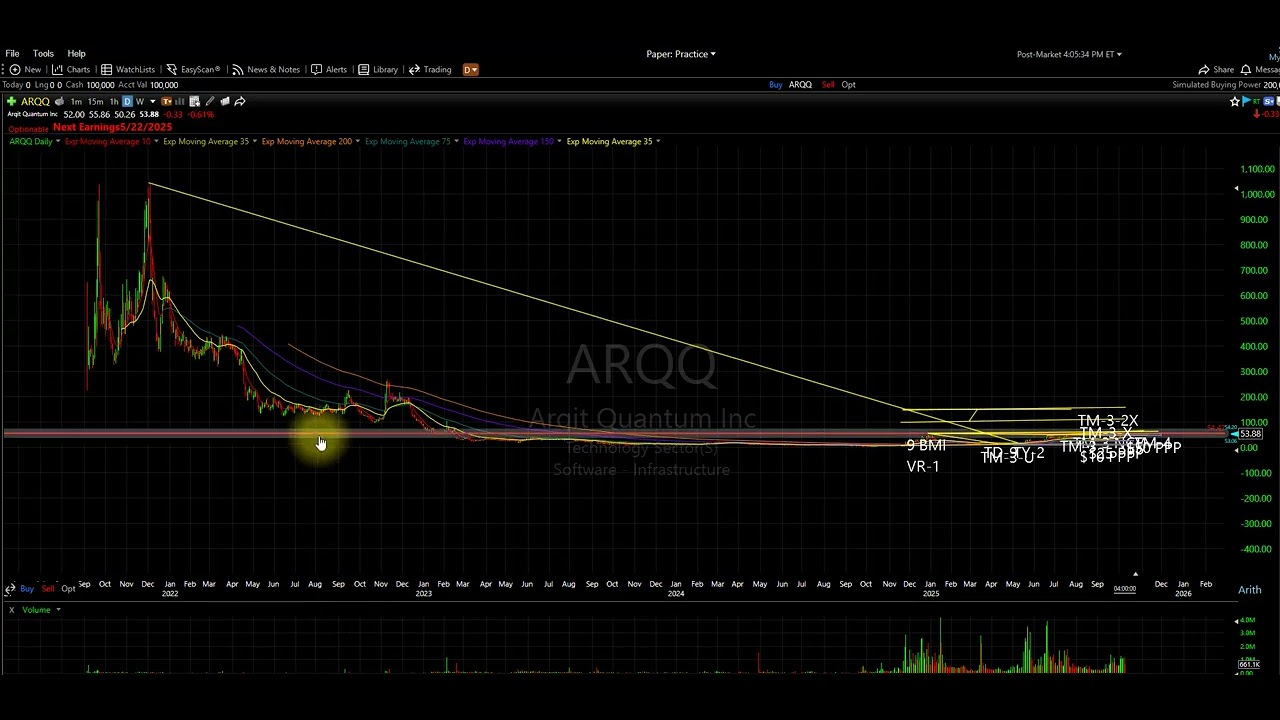Open the orange D layout dropdown
This screenshot has width=1280, height=720.
[470, 70]
